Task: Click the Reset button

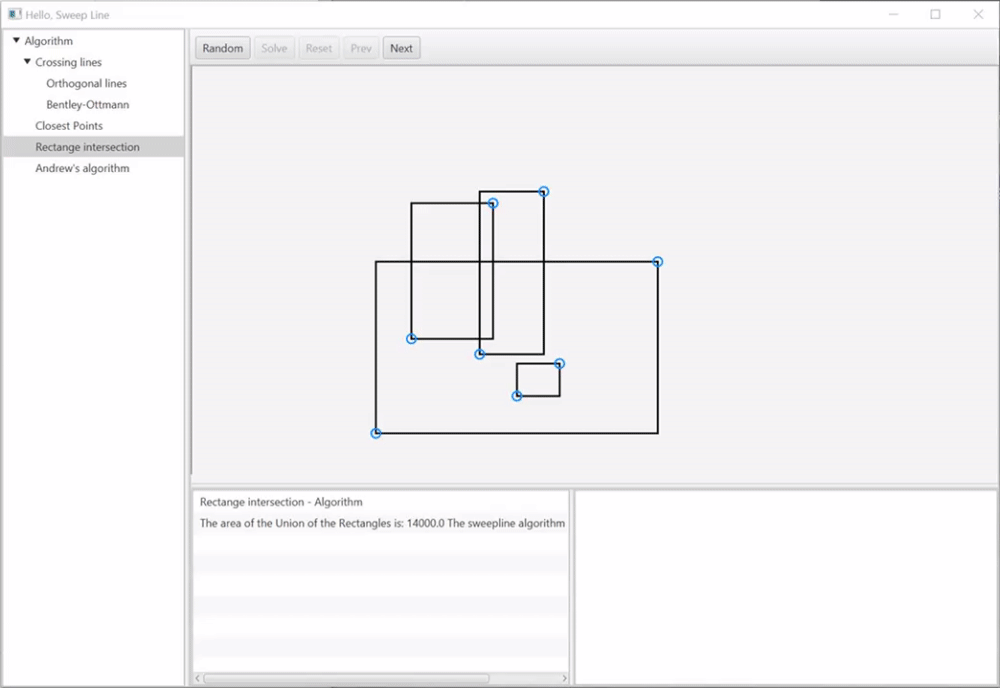Action: (318, 47)
